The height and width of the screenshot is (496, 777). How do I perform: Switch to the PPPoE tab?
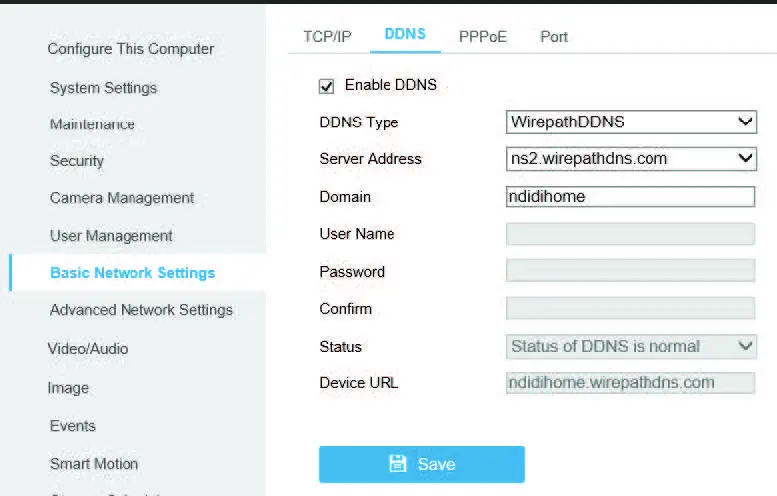coord(483,37)
